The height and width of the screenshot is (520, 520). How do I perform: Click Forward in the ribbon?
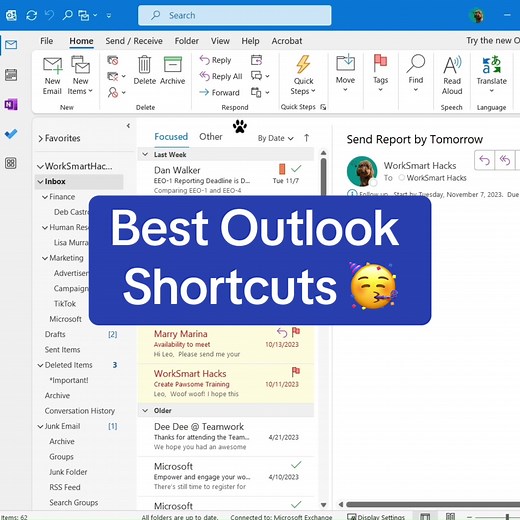click(x=219, y=92)
